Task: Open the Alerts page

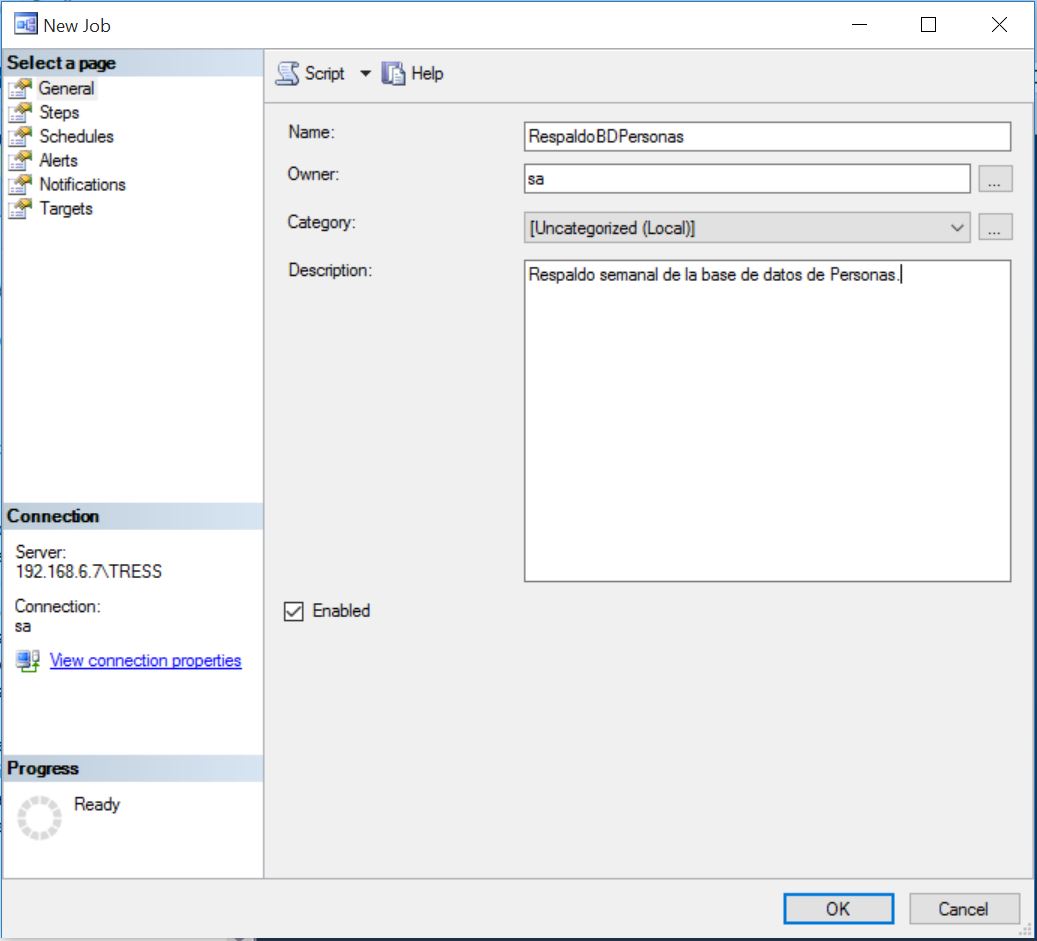Action: click(x=60, y=160)
